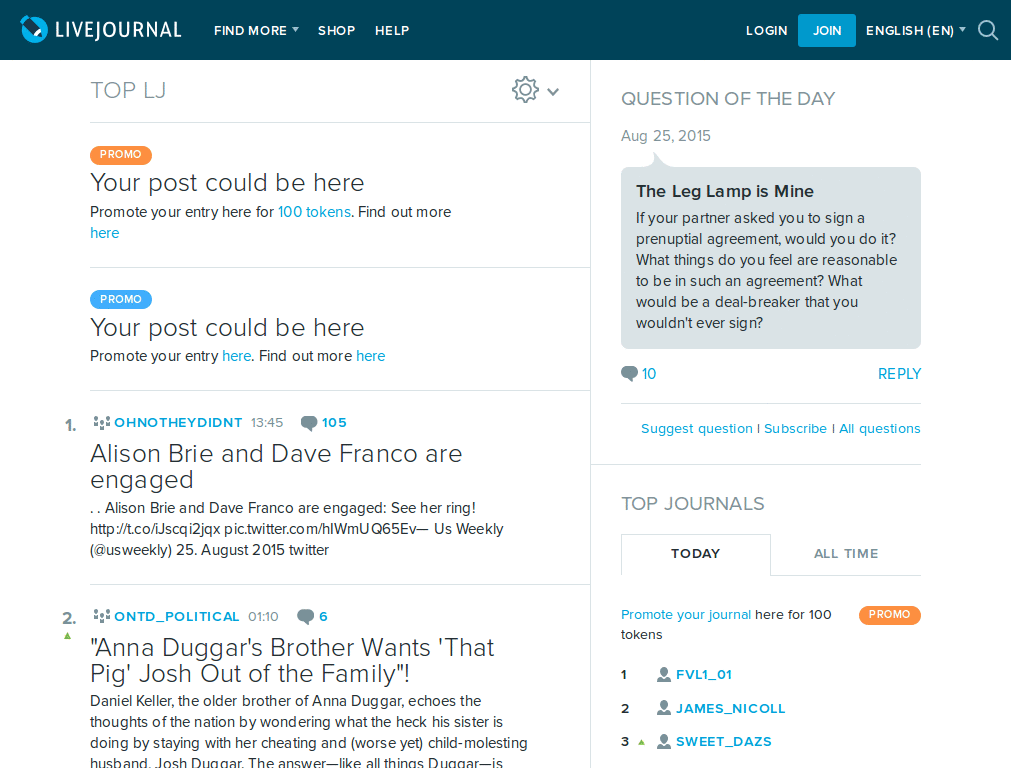The width and height of the screenshot is (1024, 768).
Task: Open Top LJ settings via the gear icon
Action: tap(525, 89)
